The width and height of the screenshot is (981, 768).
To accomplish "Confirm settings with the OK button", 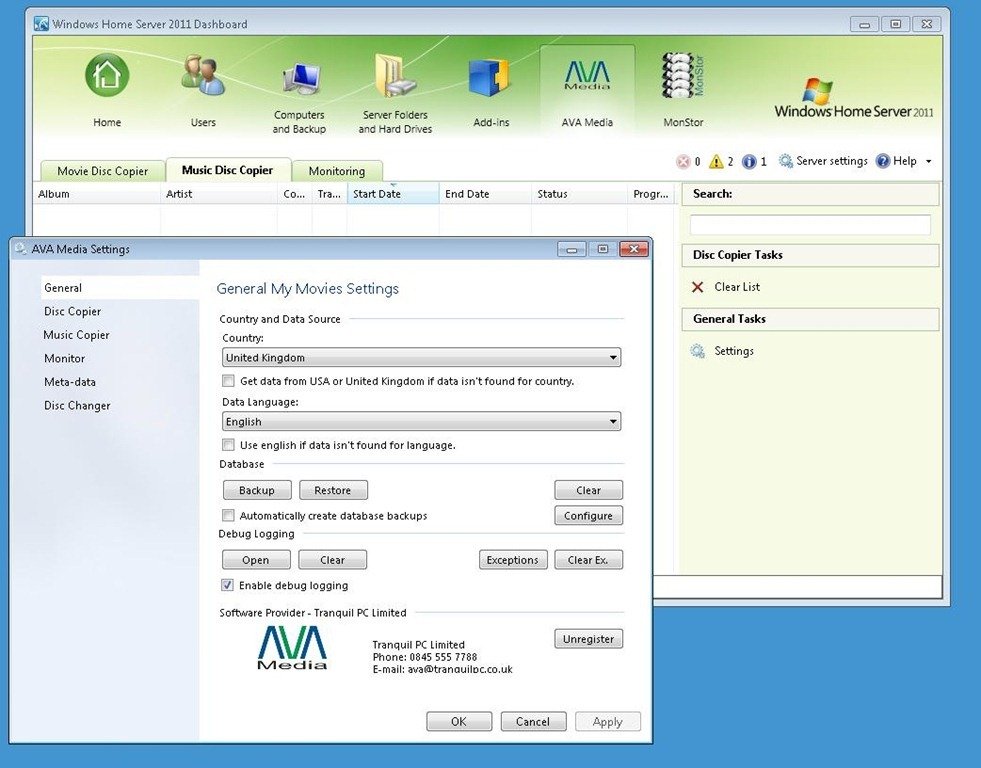I will coord(459,721).
